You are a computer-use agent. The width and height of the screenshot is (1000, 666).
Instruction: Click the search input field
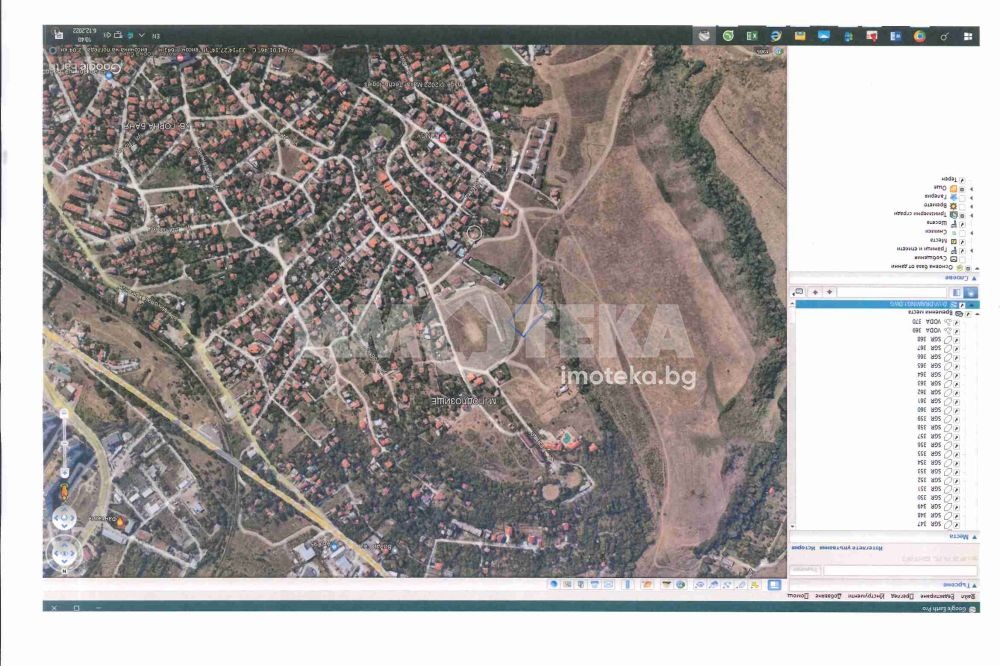900,570
